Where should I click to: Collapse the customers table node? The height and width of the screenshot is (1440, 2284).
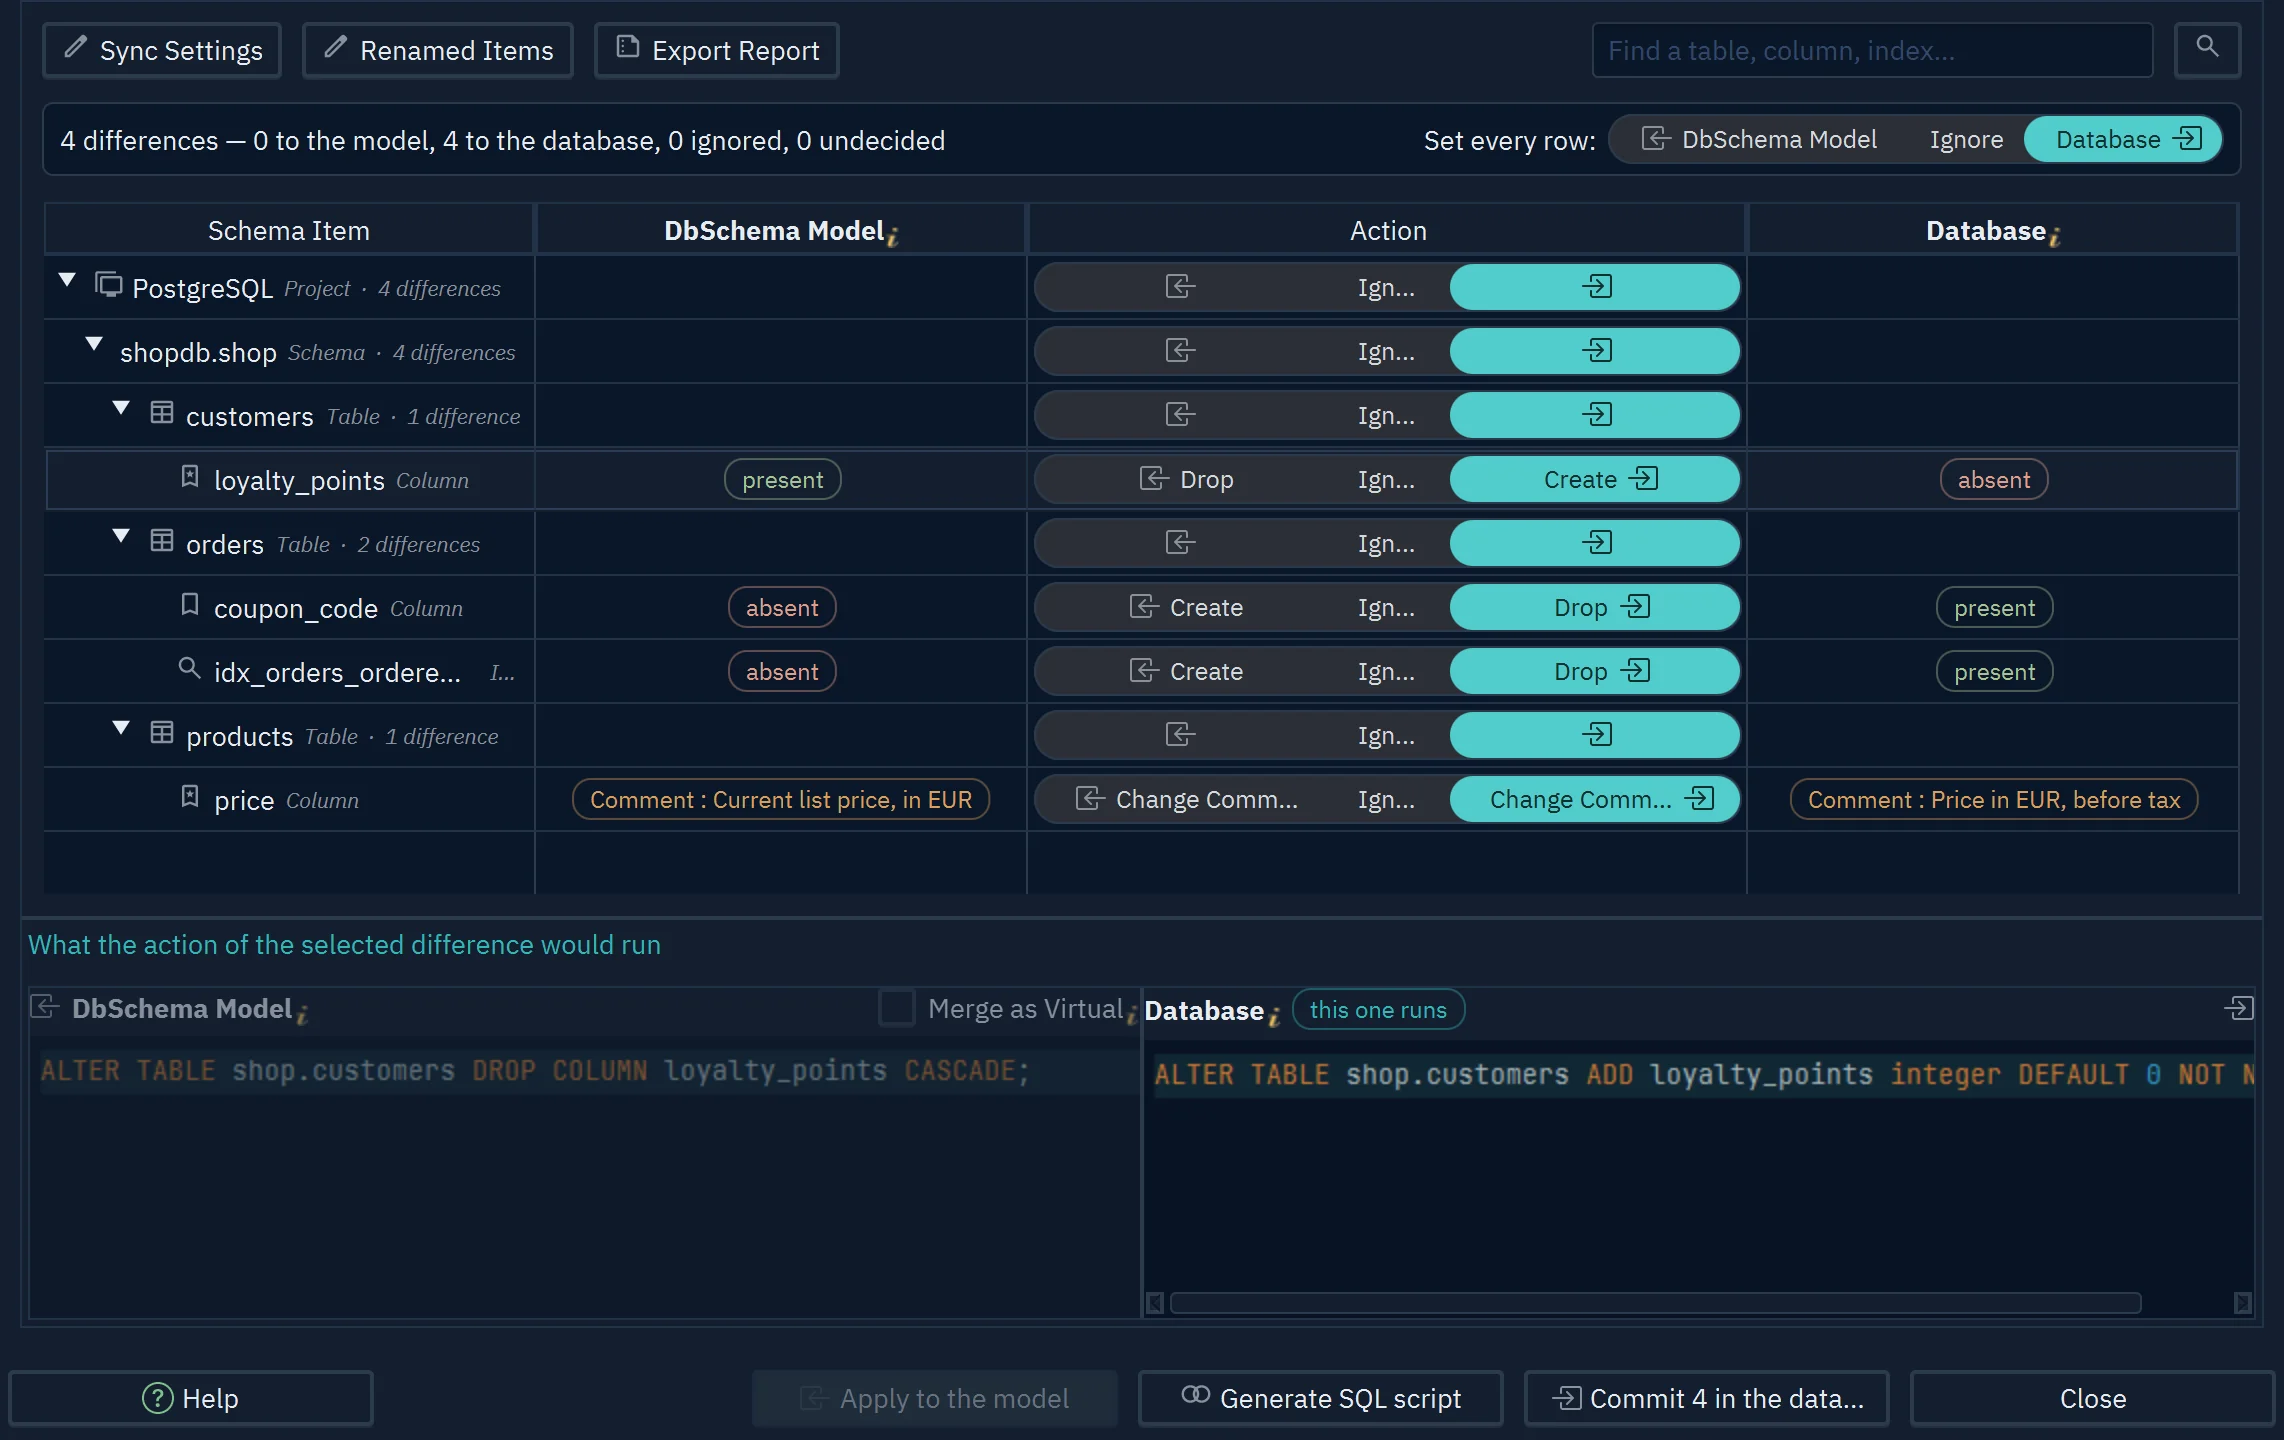coord(121,408)
